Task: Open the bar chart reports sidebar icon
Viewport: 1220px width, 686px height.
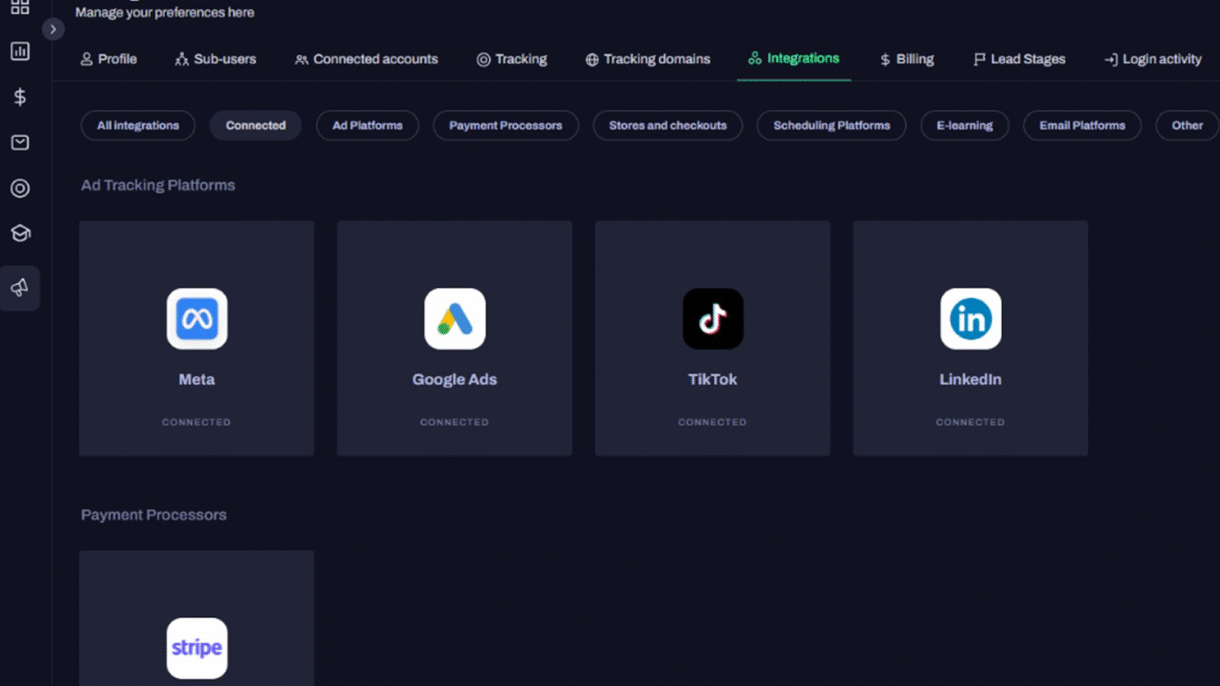Action: pyautogui.click(x=20, y=51)
